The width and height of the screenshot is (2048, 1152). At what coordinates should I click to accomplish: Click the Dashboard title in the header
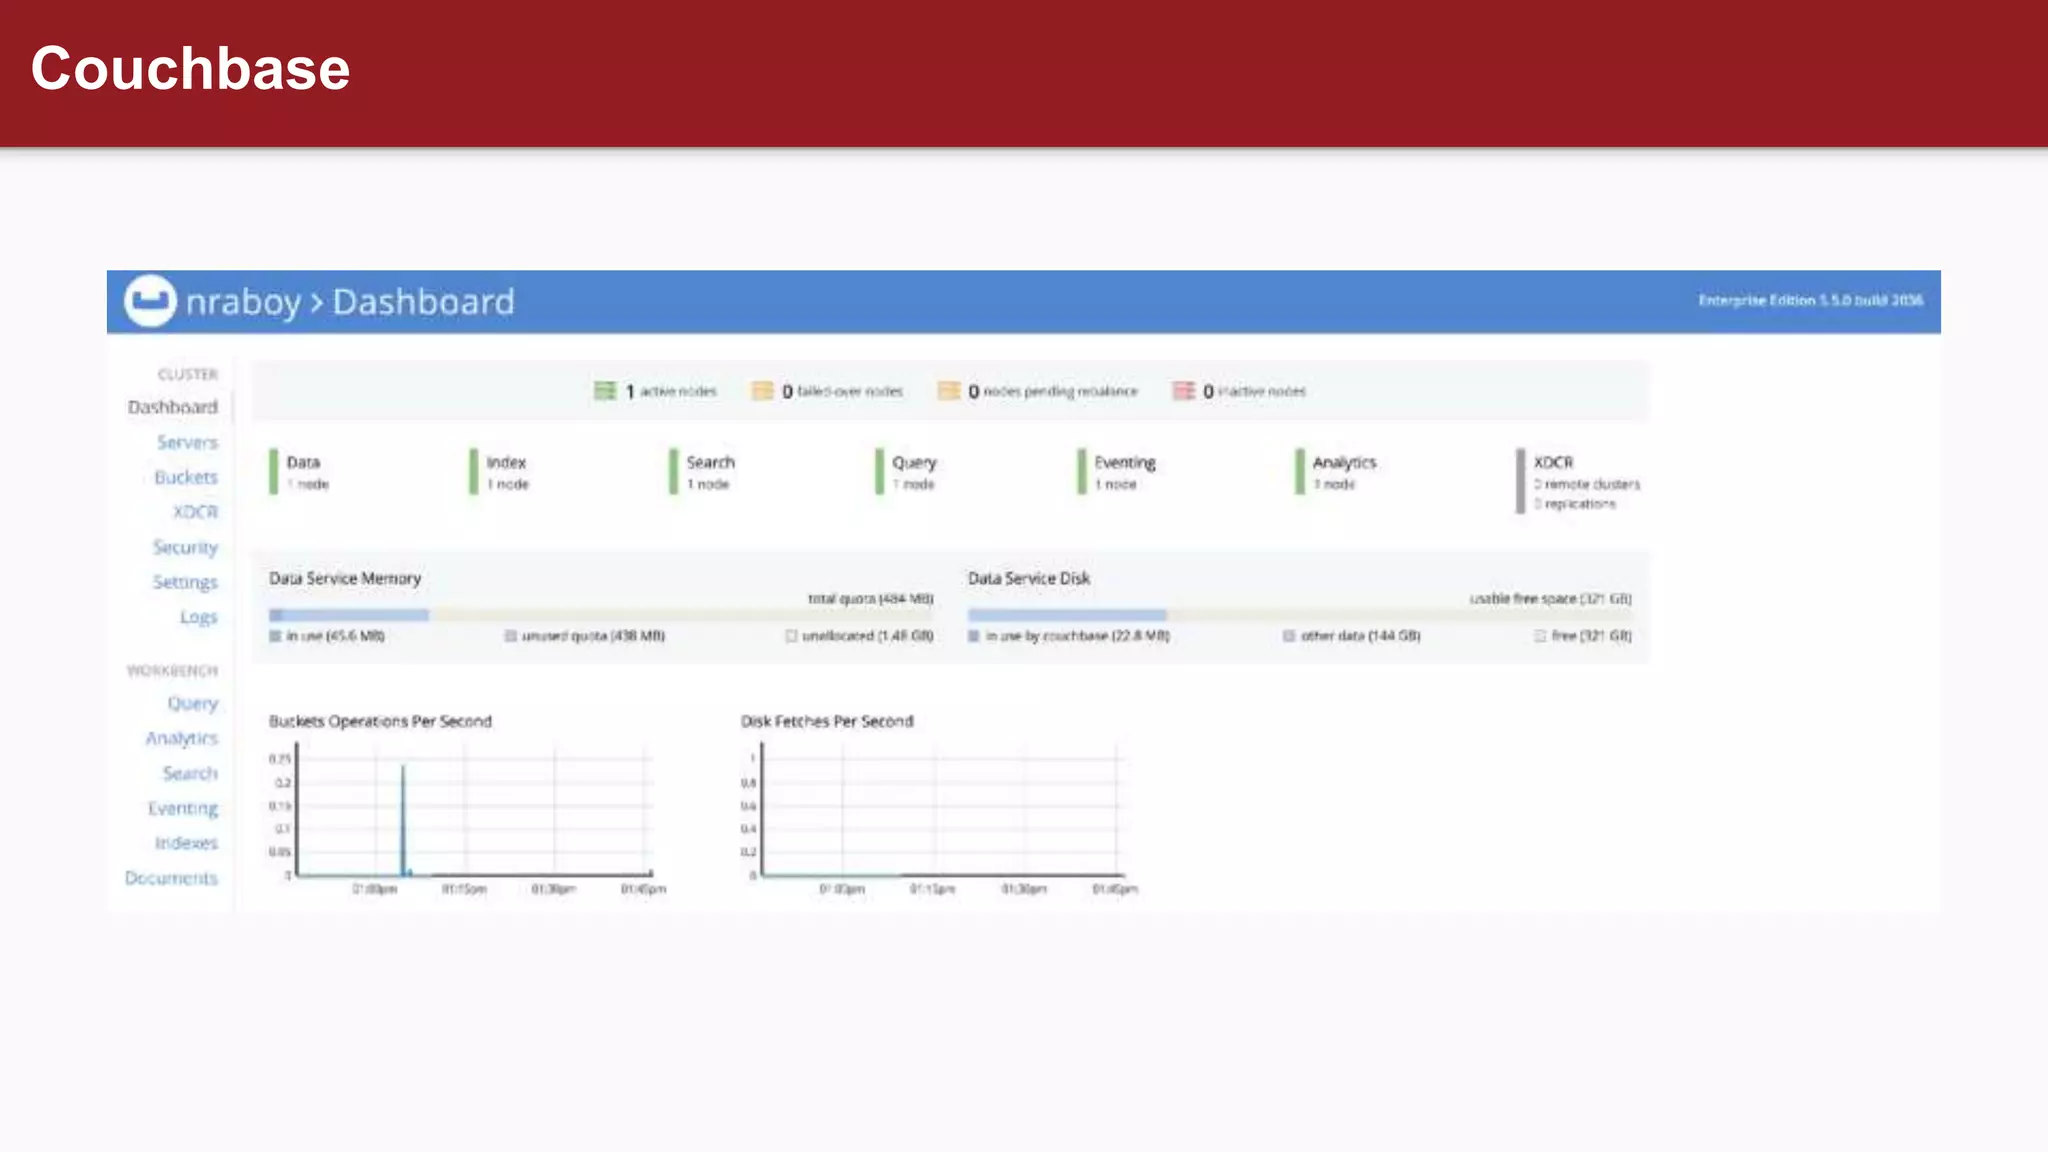click(x=423, y=302)
